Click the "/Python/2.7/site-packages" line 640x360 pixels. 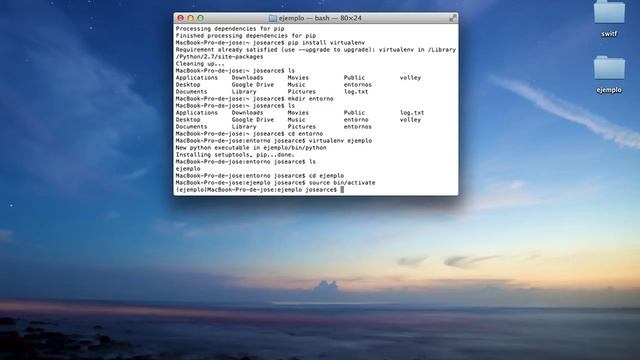coord(219,57)
